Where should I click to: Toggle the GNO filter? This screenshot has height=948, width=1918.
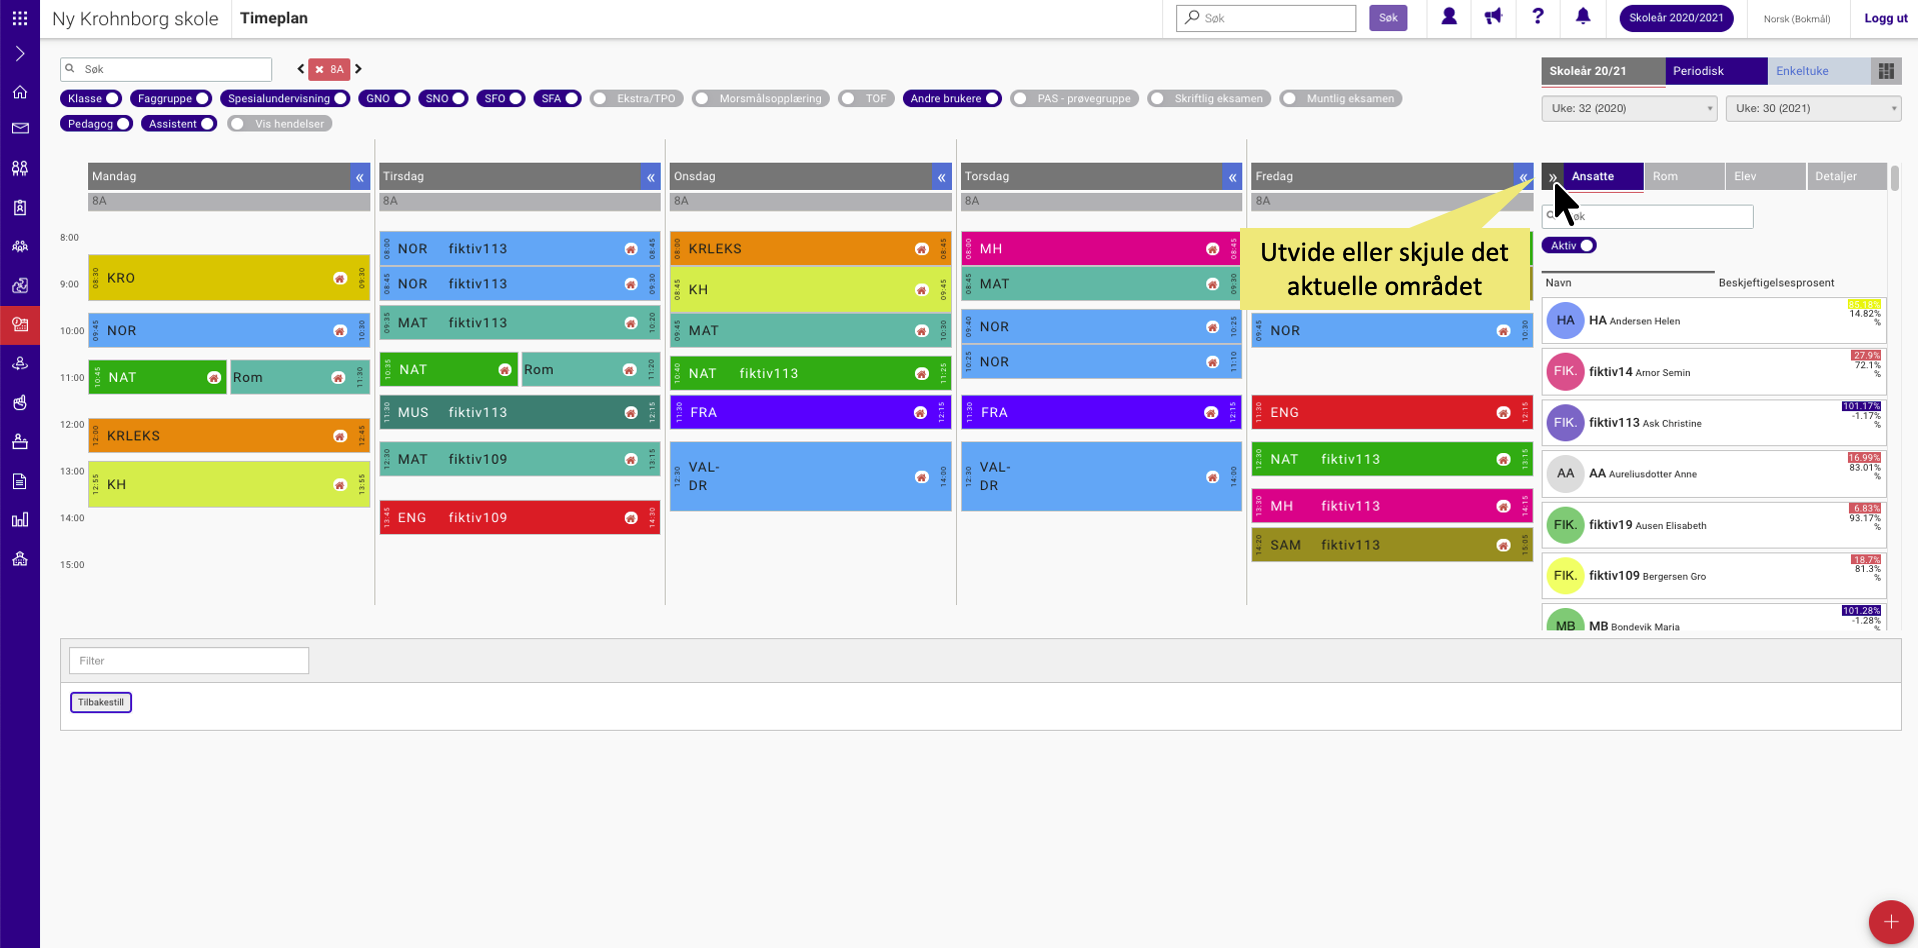coord(384,98)
